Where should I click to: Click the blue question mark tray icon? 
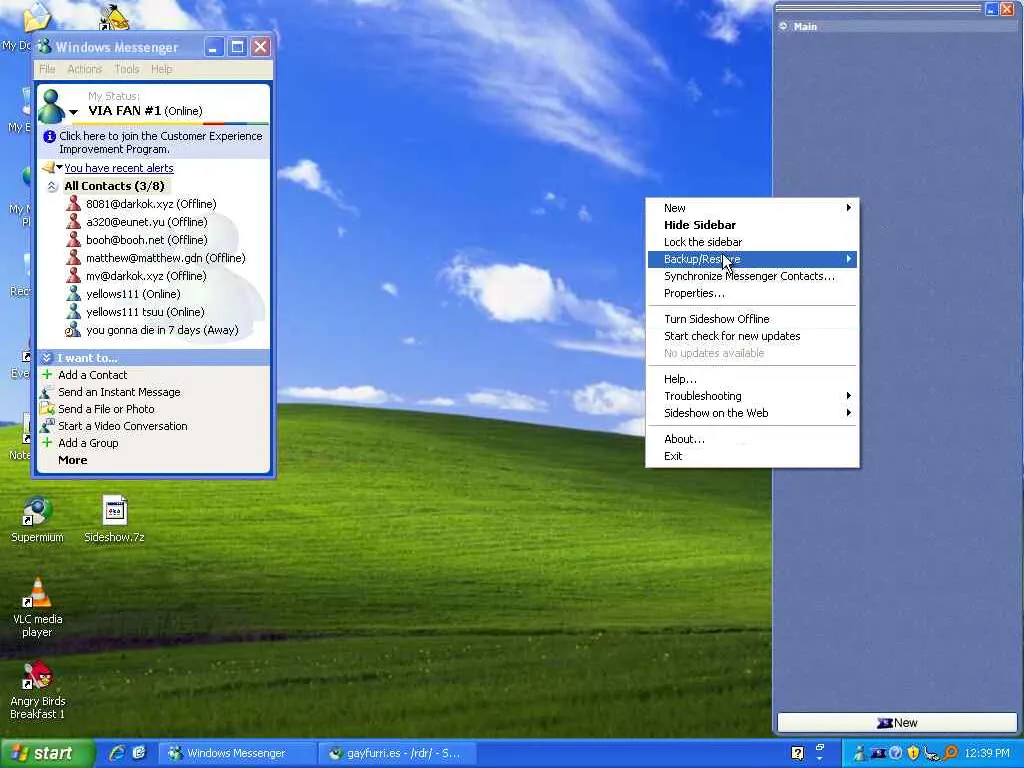pos(895,753)
